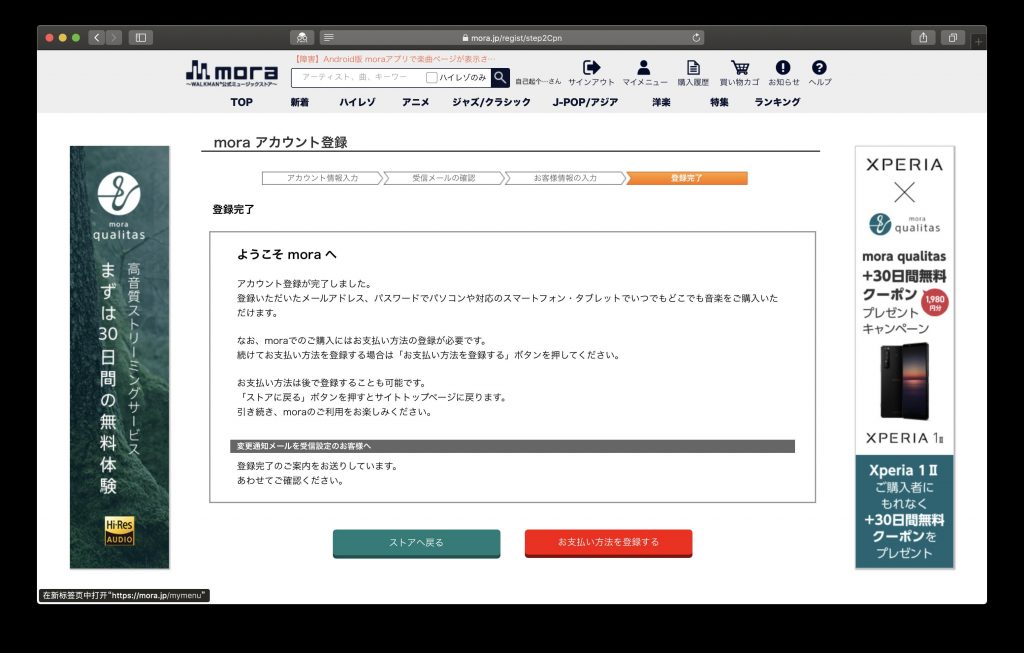Go back with Safari back arrow
1024x653 pixels.
point(97,38)
